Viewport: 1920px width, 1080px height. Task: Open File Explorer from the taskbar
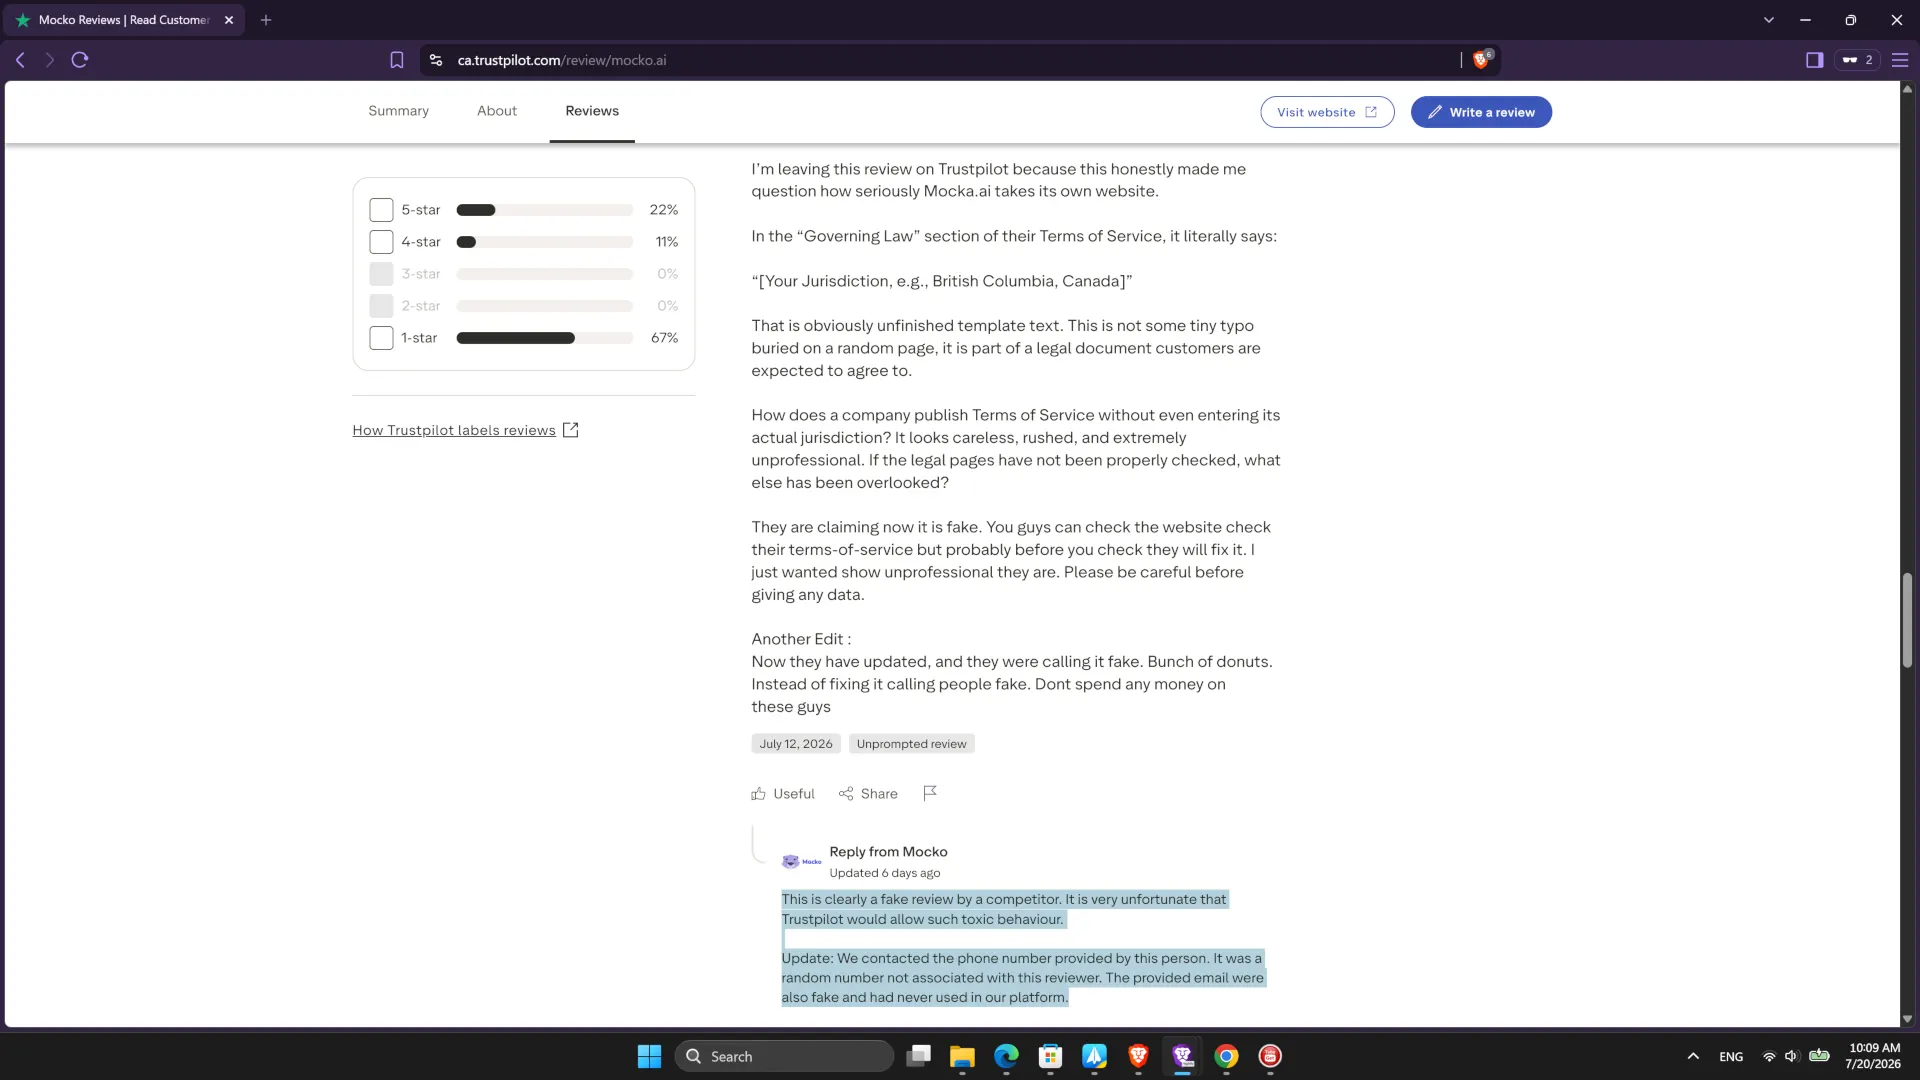[x=962, y=1056]
